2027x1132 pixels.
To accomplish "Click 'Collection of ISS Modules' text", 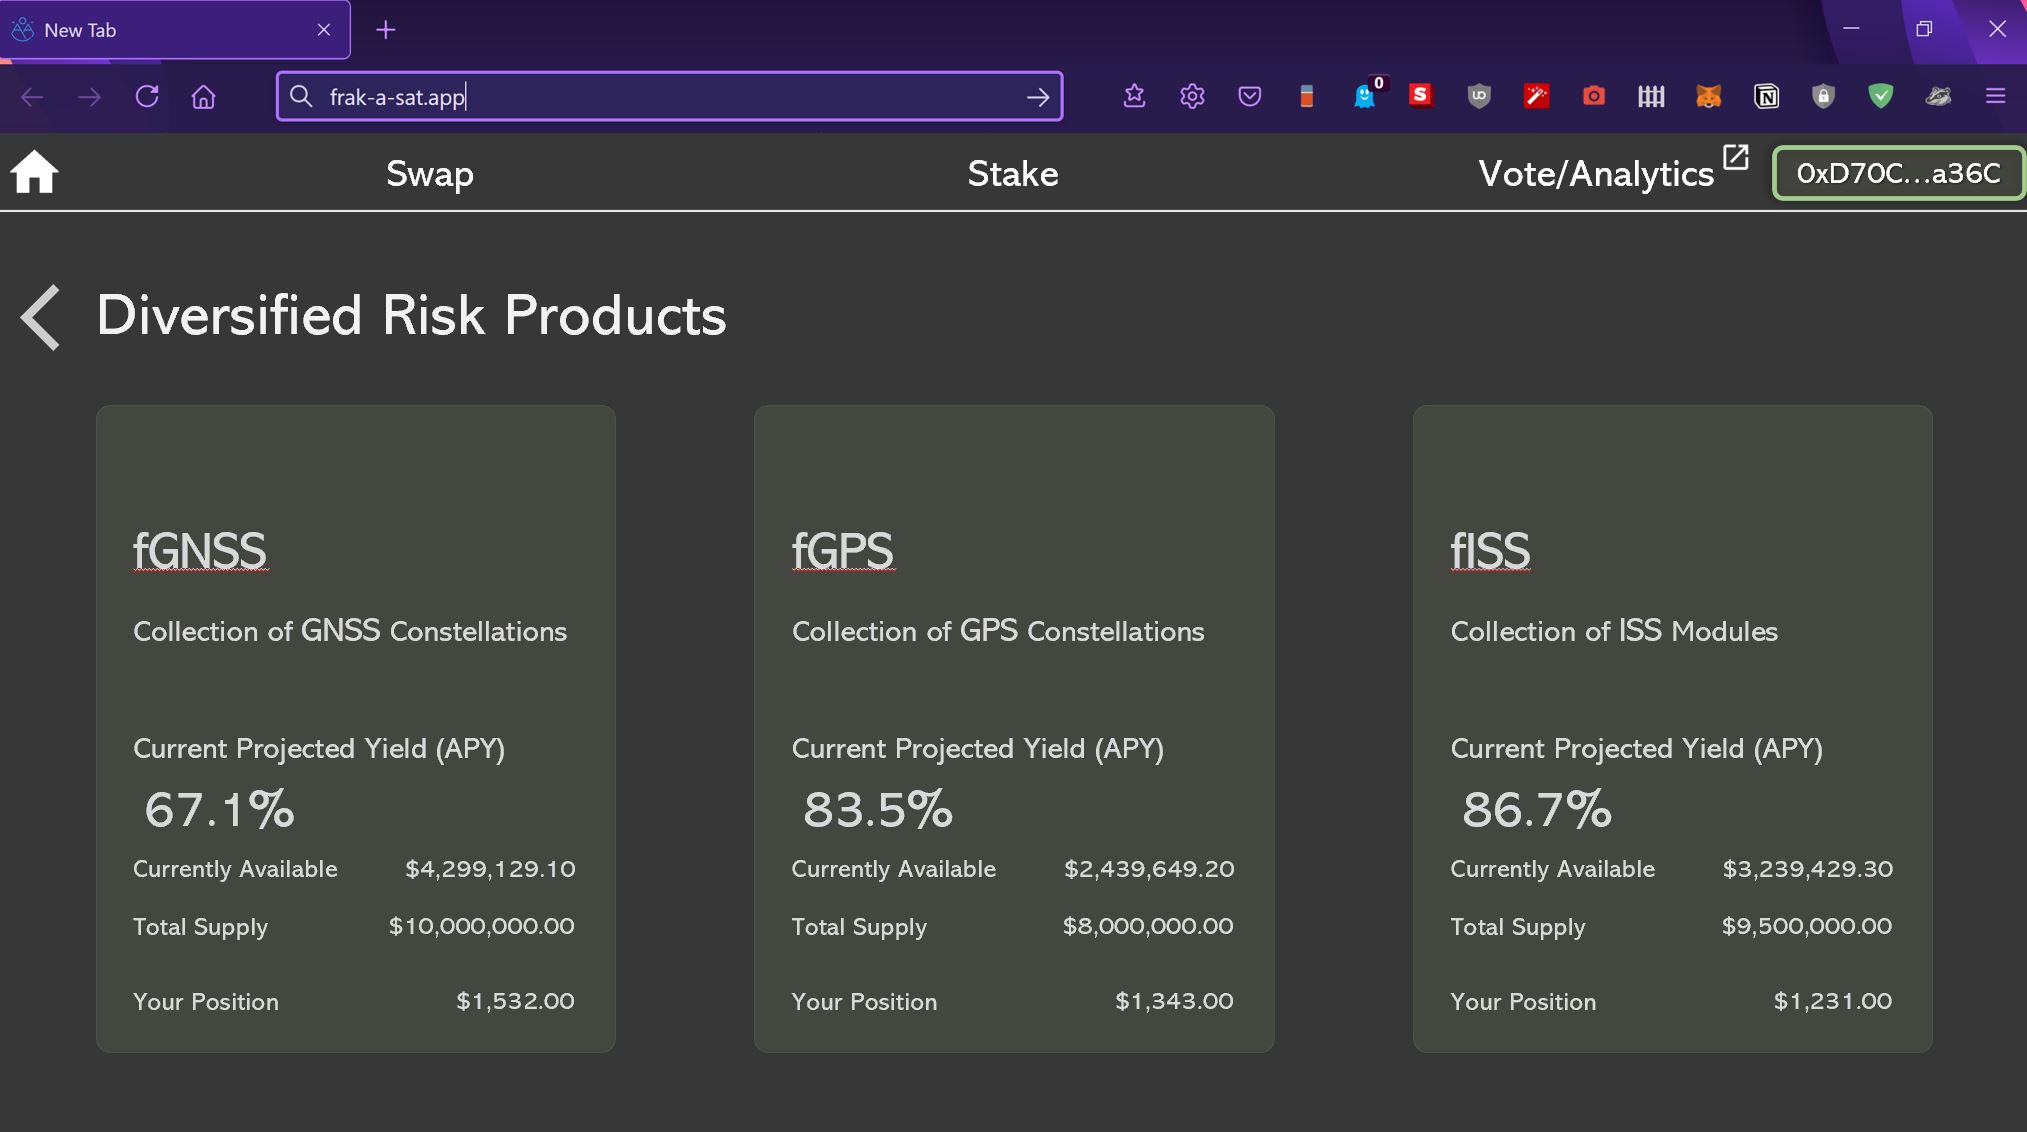I will click(x=1614, y=631).
